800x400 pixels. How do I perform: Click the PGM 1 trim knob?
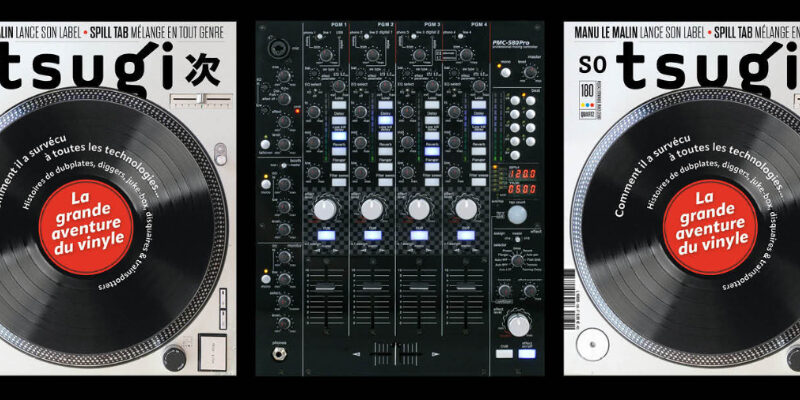[x=326, y=55]
